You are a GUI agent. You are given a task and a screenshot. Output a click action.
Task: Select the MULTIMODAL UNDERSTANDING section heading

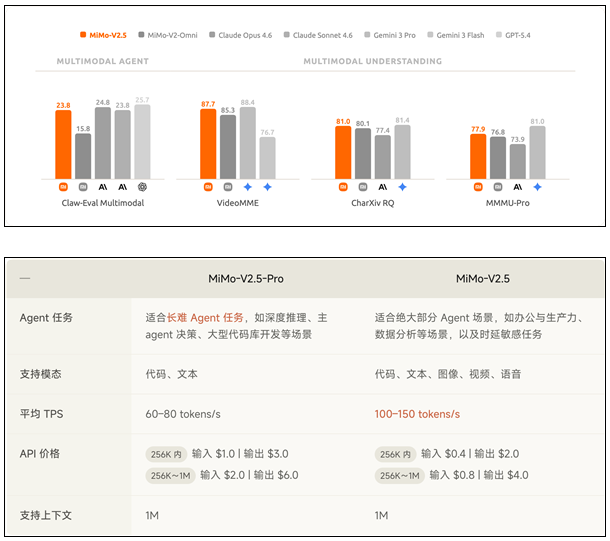click(372, 61)
